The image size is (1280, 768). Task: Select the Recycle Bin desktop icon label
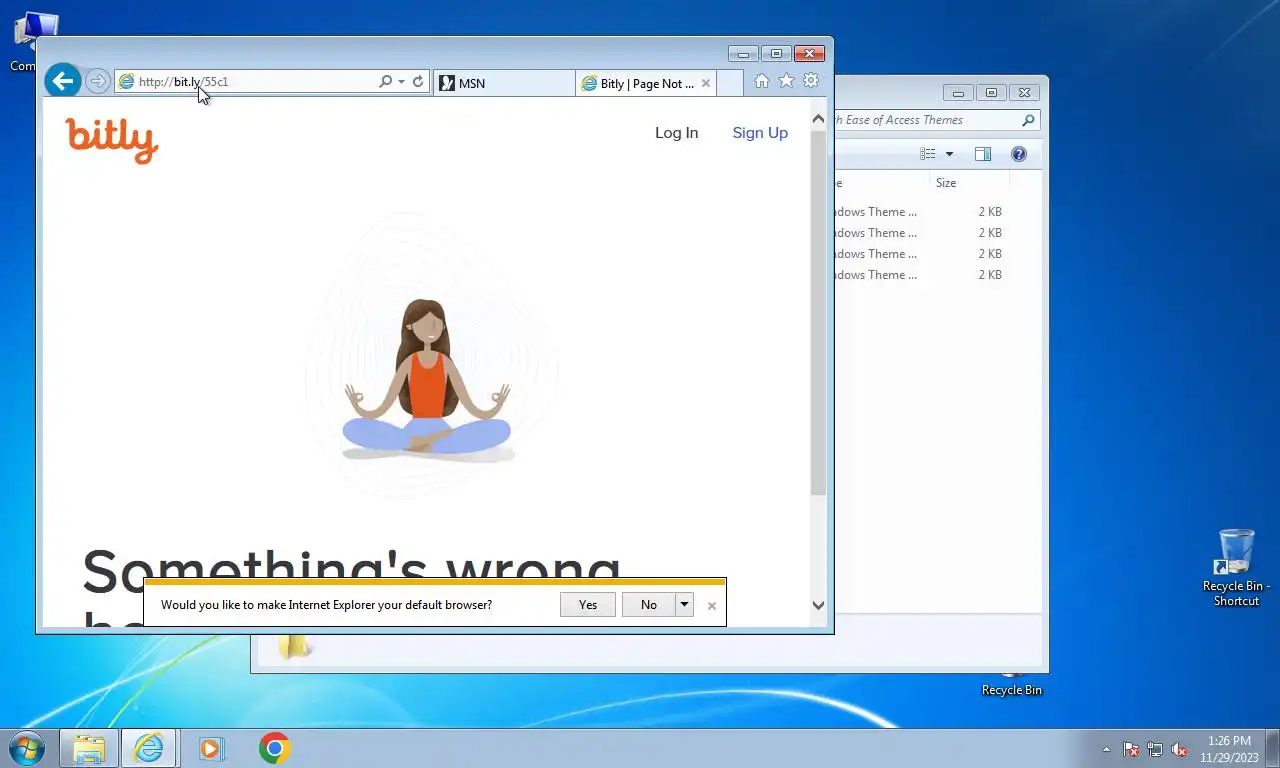[x=1011, y=690]
